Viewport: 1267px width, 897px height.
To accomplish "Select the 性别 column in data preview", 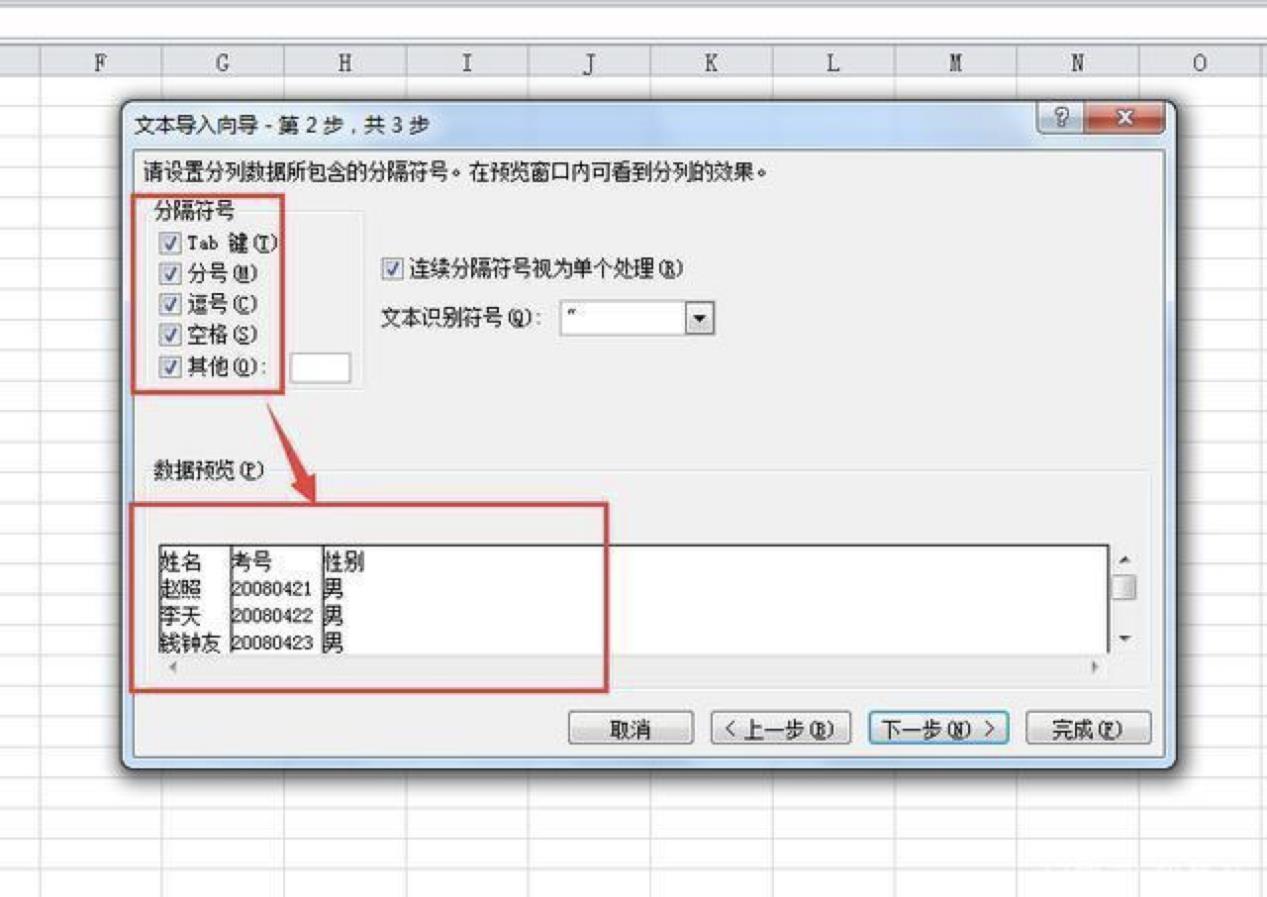I will coord(344,562).
